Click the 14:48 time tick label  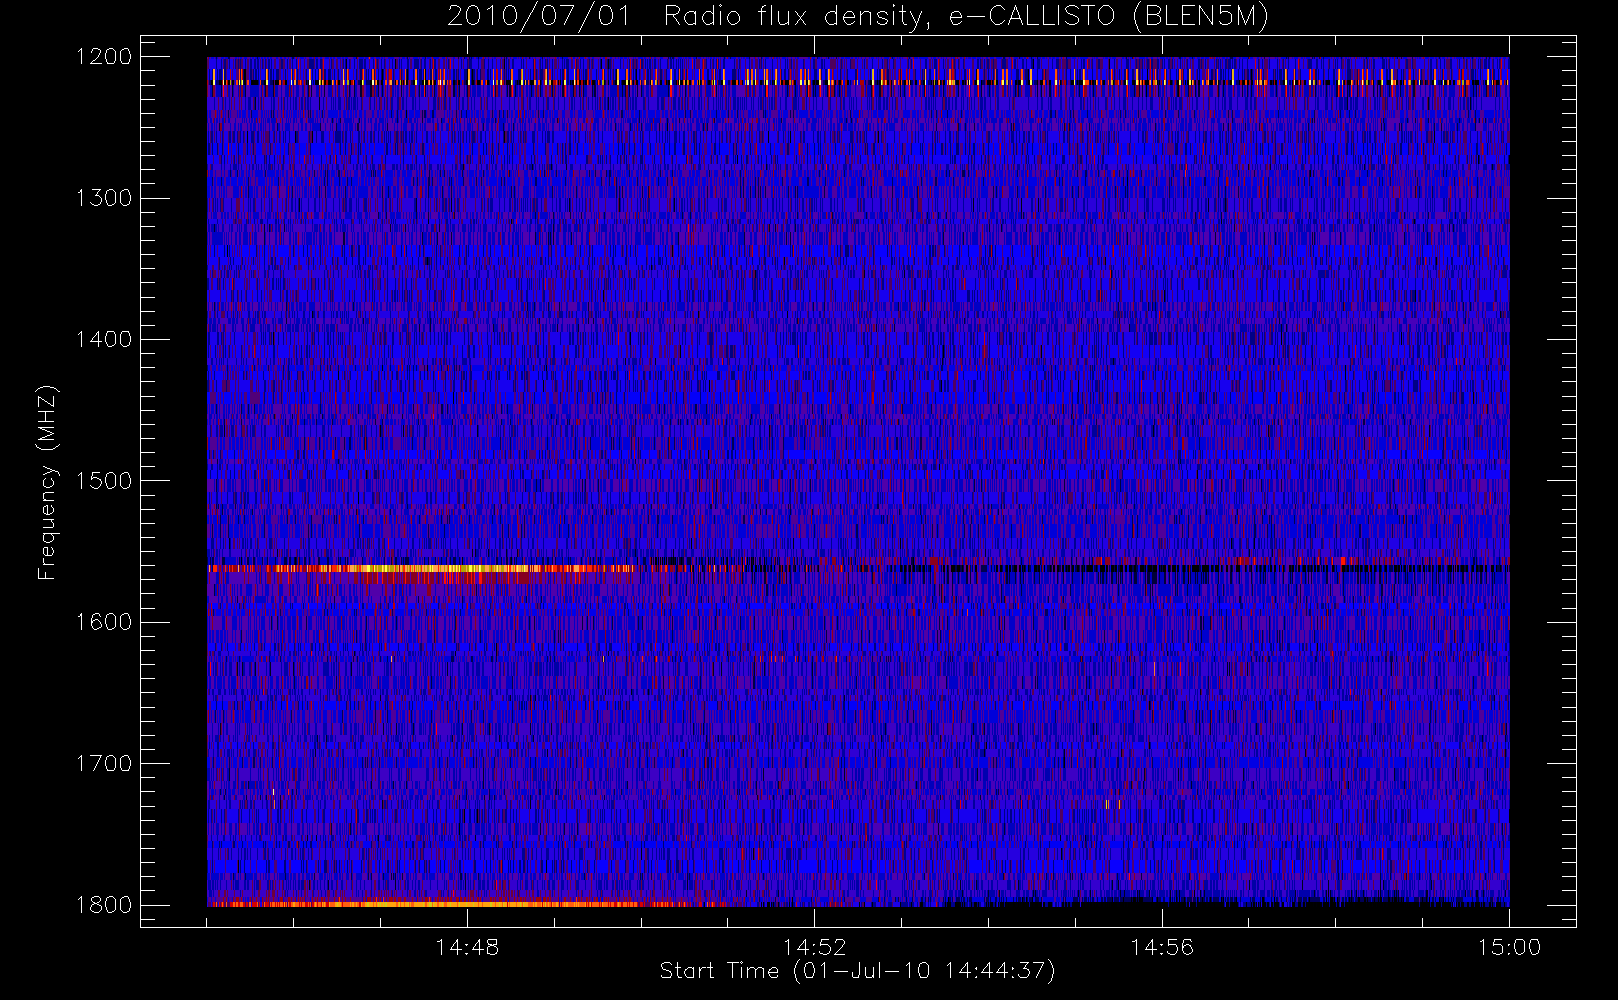point(467,947)
